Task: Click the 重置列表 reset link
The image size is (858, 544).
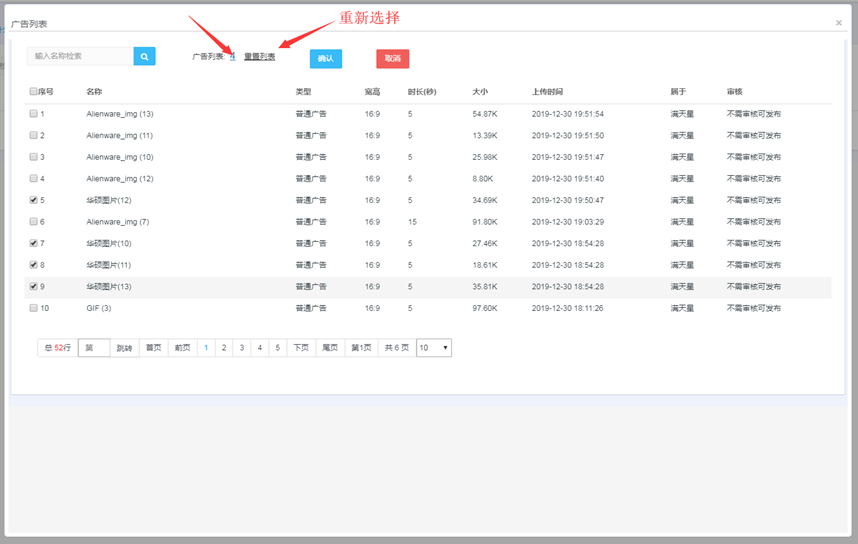Action: (x=260, y=57)
